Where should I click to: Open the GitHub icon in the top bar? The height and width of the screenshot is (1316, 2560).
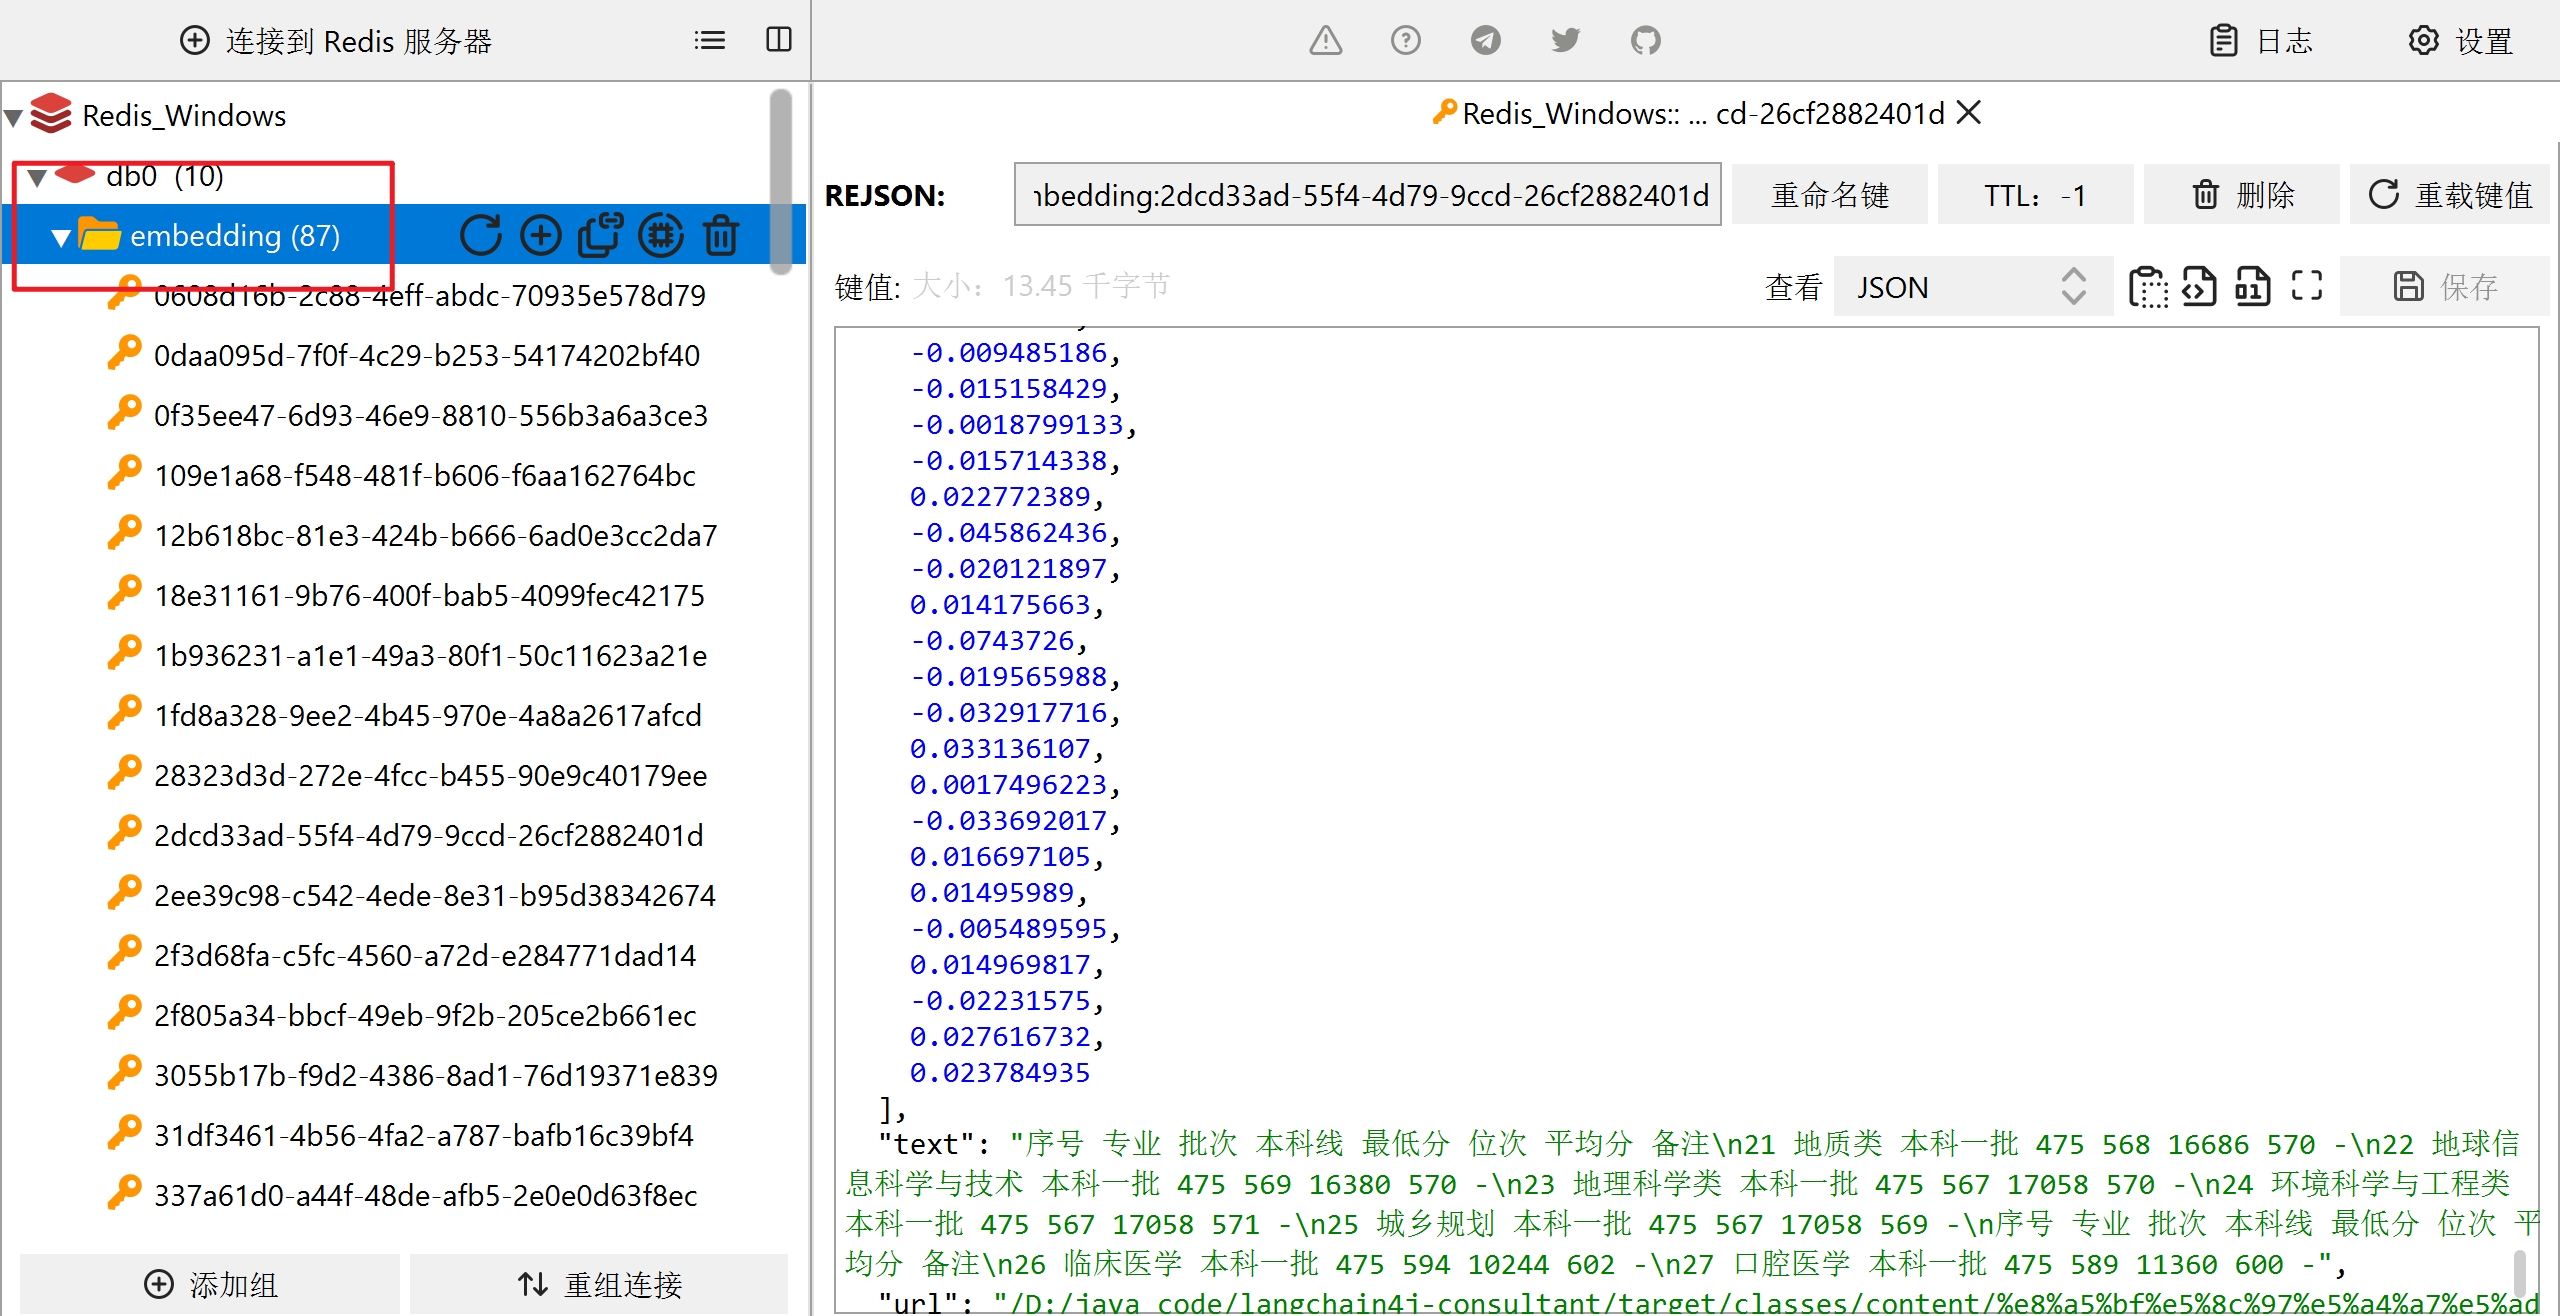click(x=1645, y=41)
